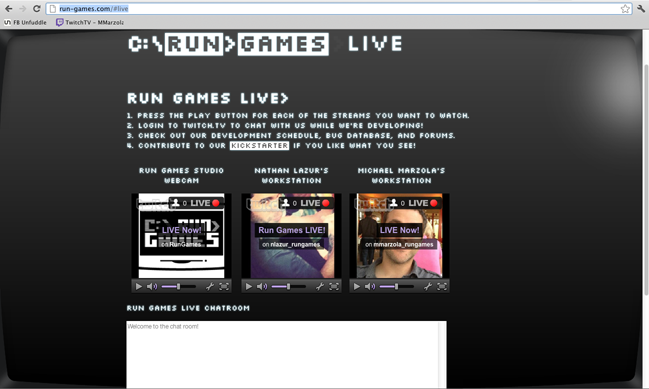
Task: Click the red LIVE indicator on Michael Marzola's stream
Action: click(434, 203)
